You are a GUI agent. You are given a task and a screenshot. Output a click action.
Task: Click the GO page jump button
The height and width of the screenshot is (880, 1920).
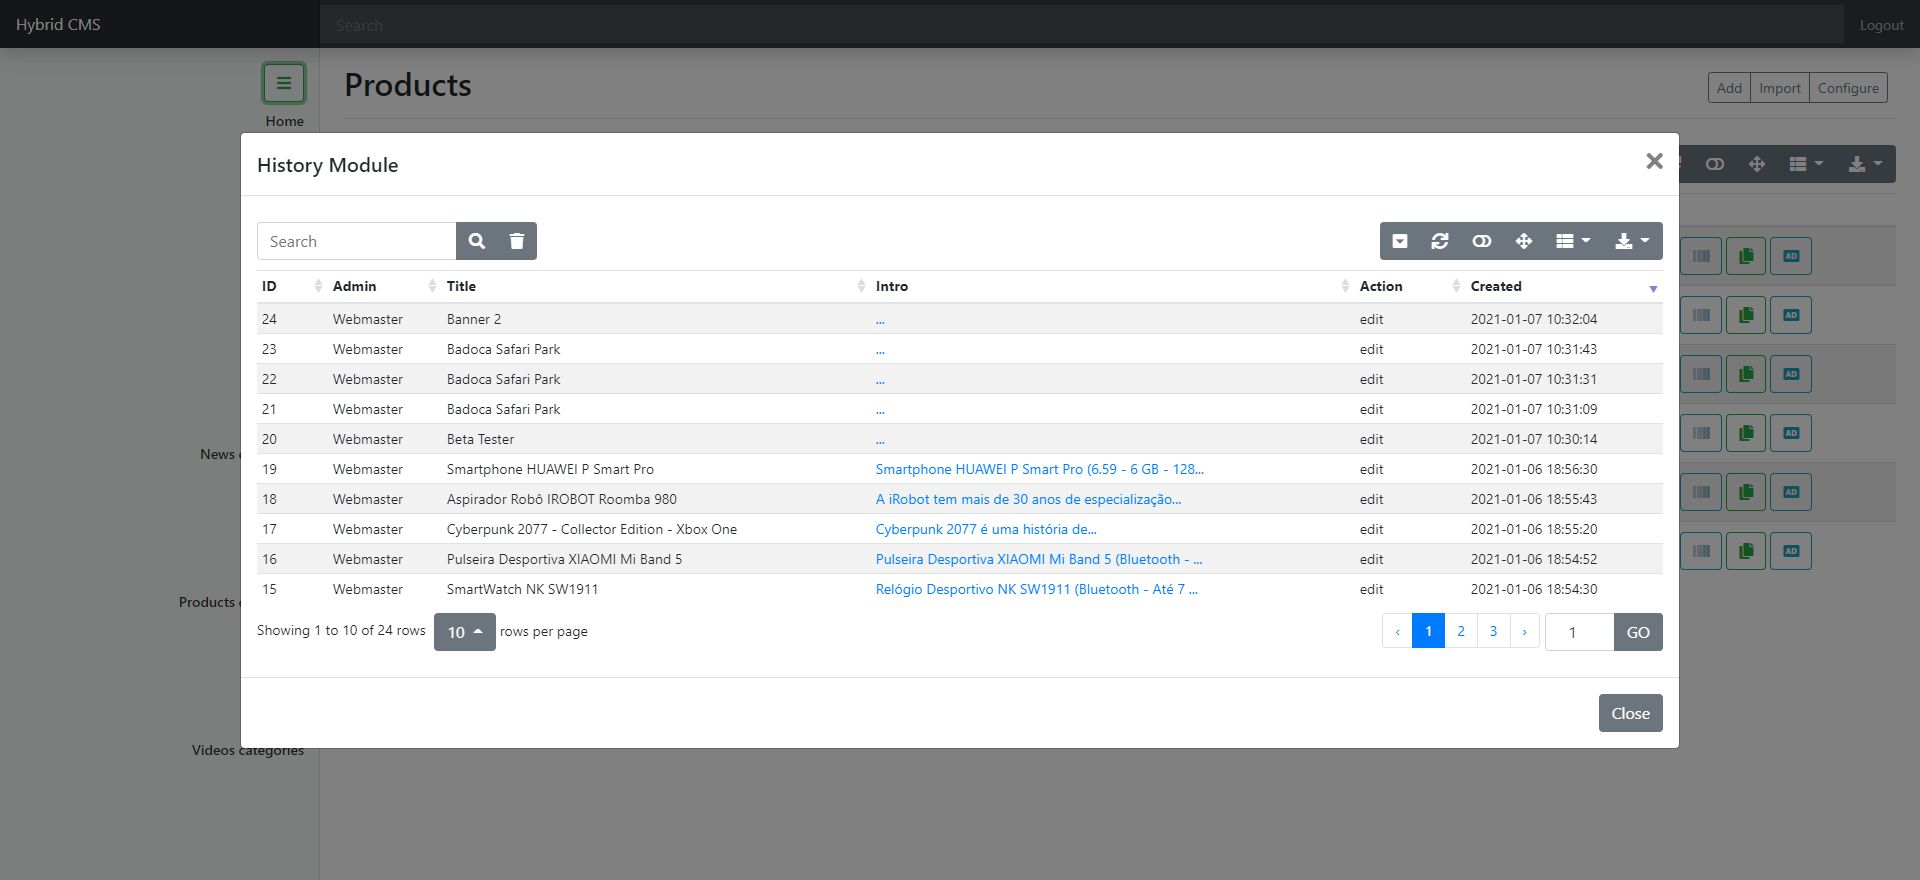[x=1638, y=632]
